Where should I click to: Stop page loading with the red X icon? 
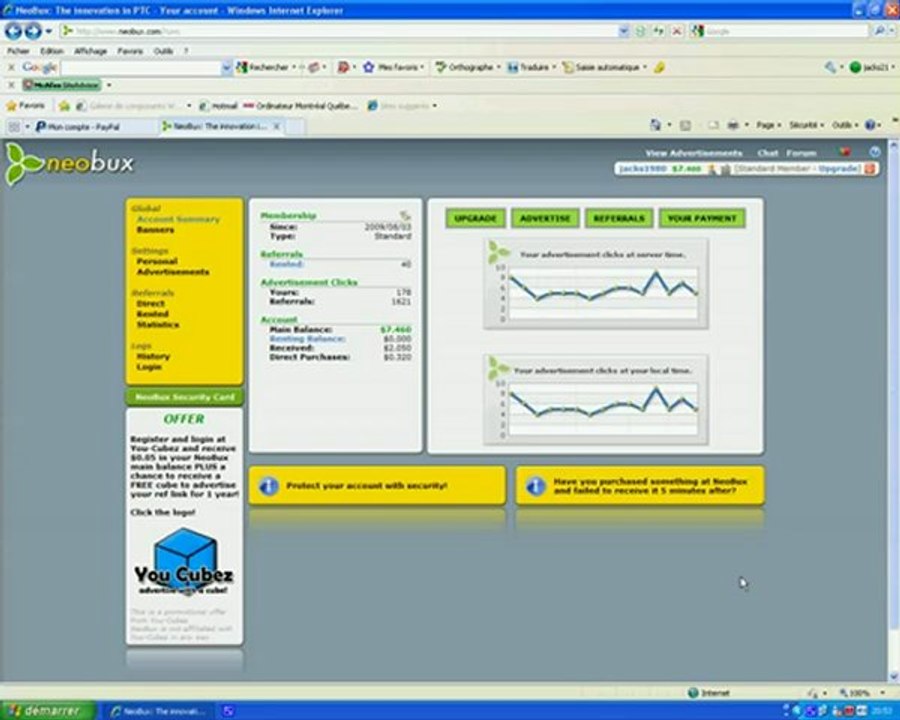tap(677, 31)
